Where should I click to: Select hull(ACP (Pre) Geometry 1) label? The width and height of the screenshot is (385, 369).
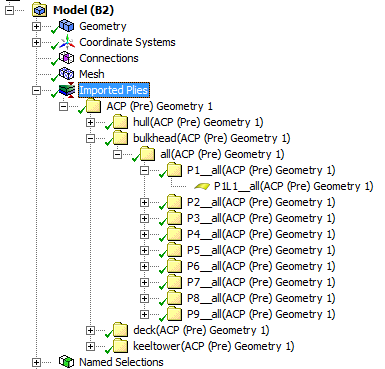click(x=198, y=122)
